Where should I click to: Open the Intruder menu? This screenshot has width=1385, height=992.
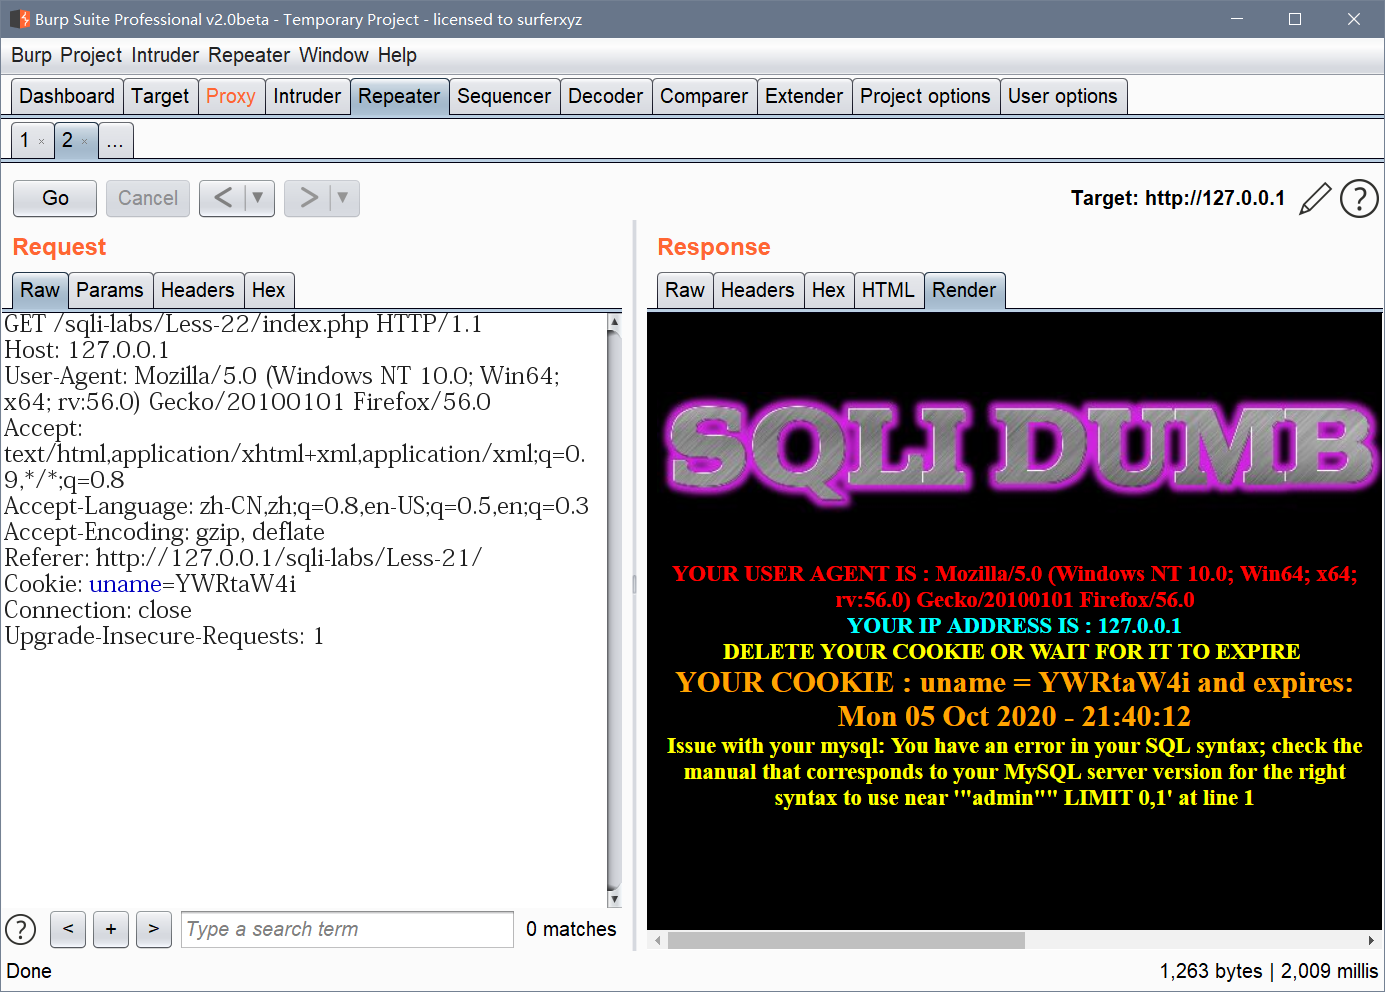point(164,55)
